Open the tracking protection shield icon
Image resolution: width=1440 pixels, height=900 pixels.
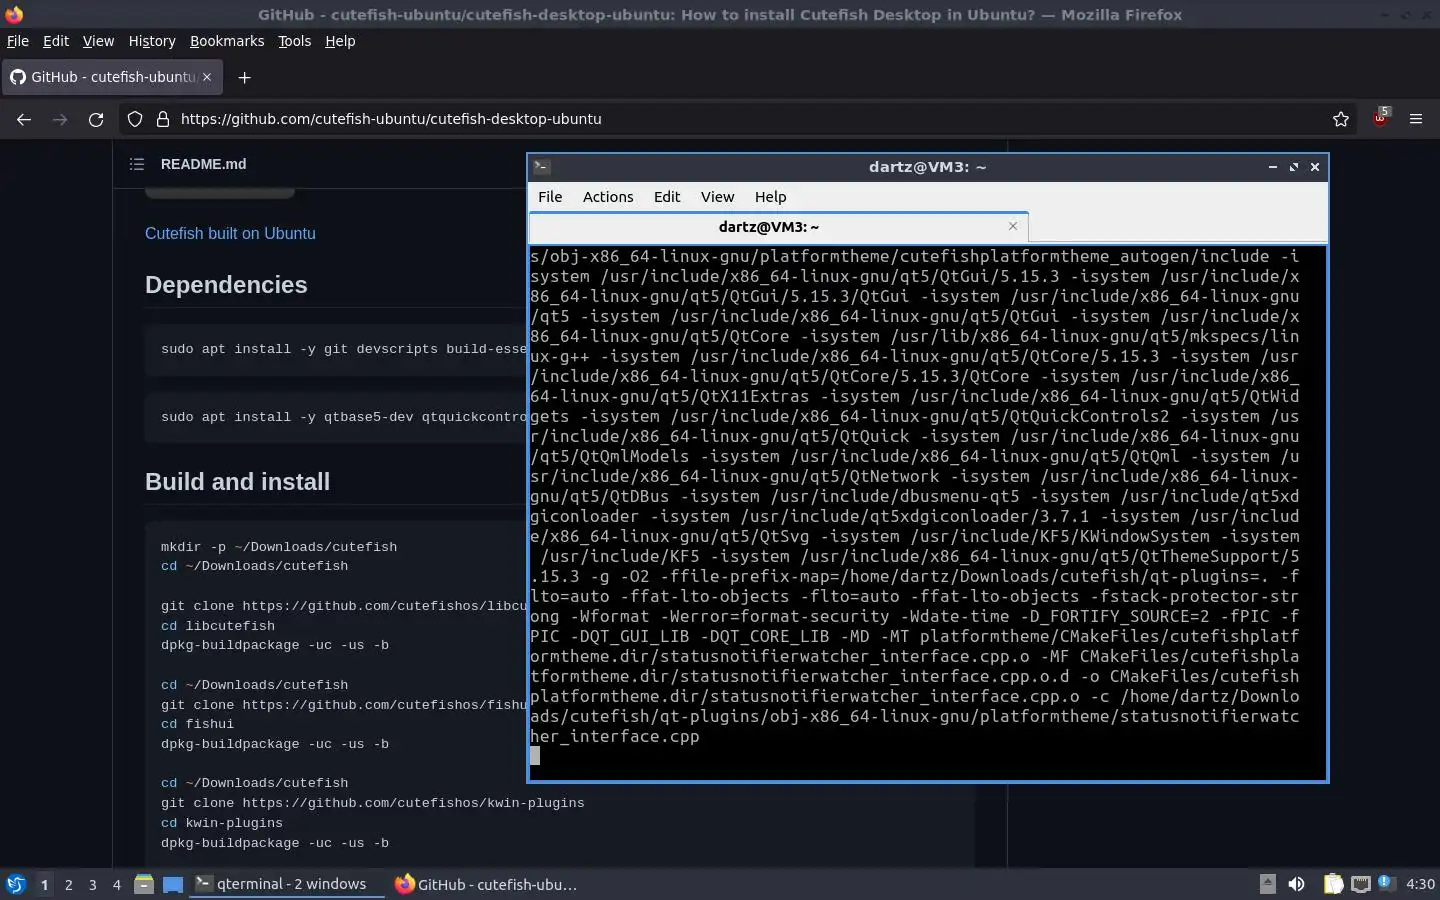pyautogui.click(x=135, y=119)
